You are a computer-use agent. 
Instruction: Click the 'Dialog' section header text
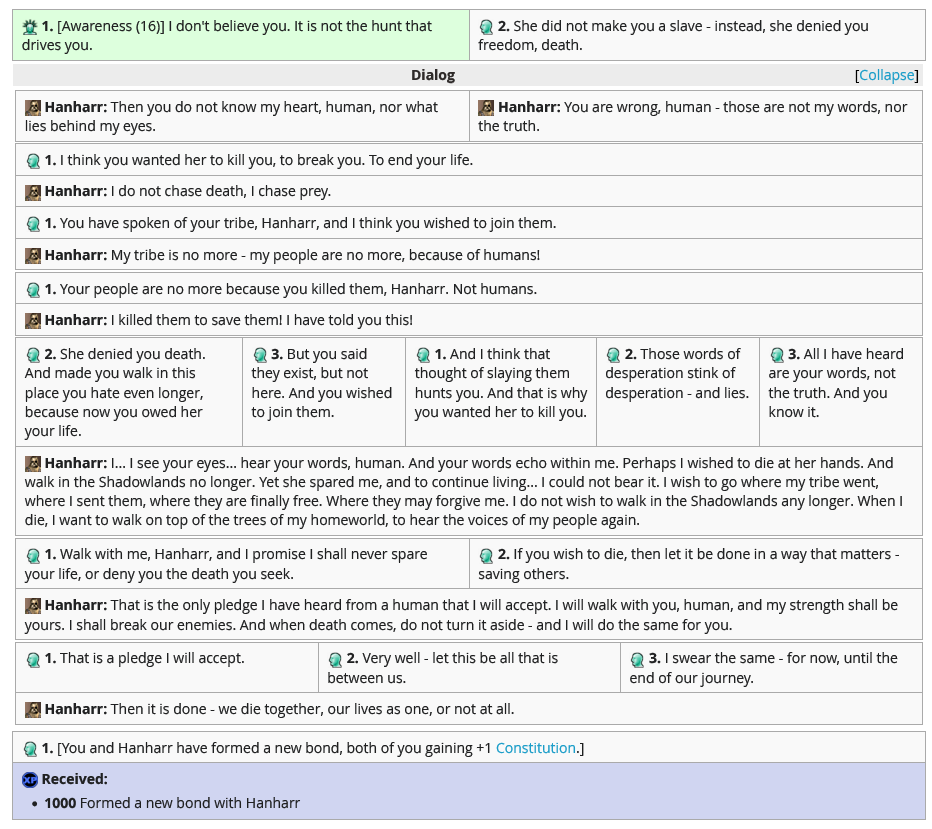(x=433, y=75)
